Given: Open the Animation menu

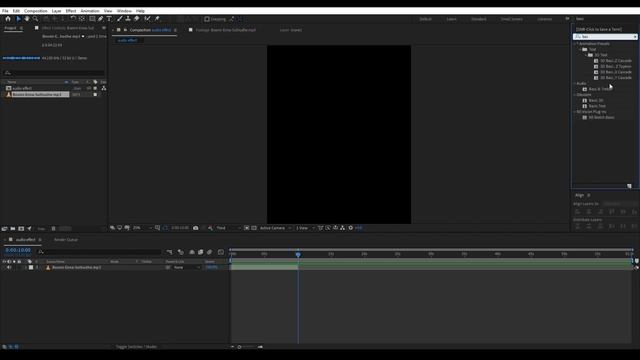Looking at the screenshot, I should tap(90, 11).
